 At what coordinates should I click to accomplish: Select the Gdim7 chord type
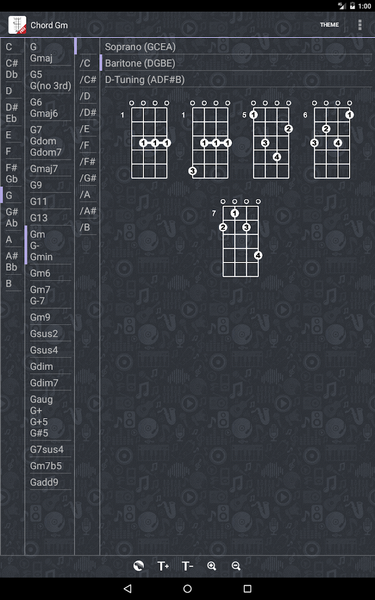pyautogui.click(x=50, y=383)
